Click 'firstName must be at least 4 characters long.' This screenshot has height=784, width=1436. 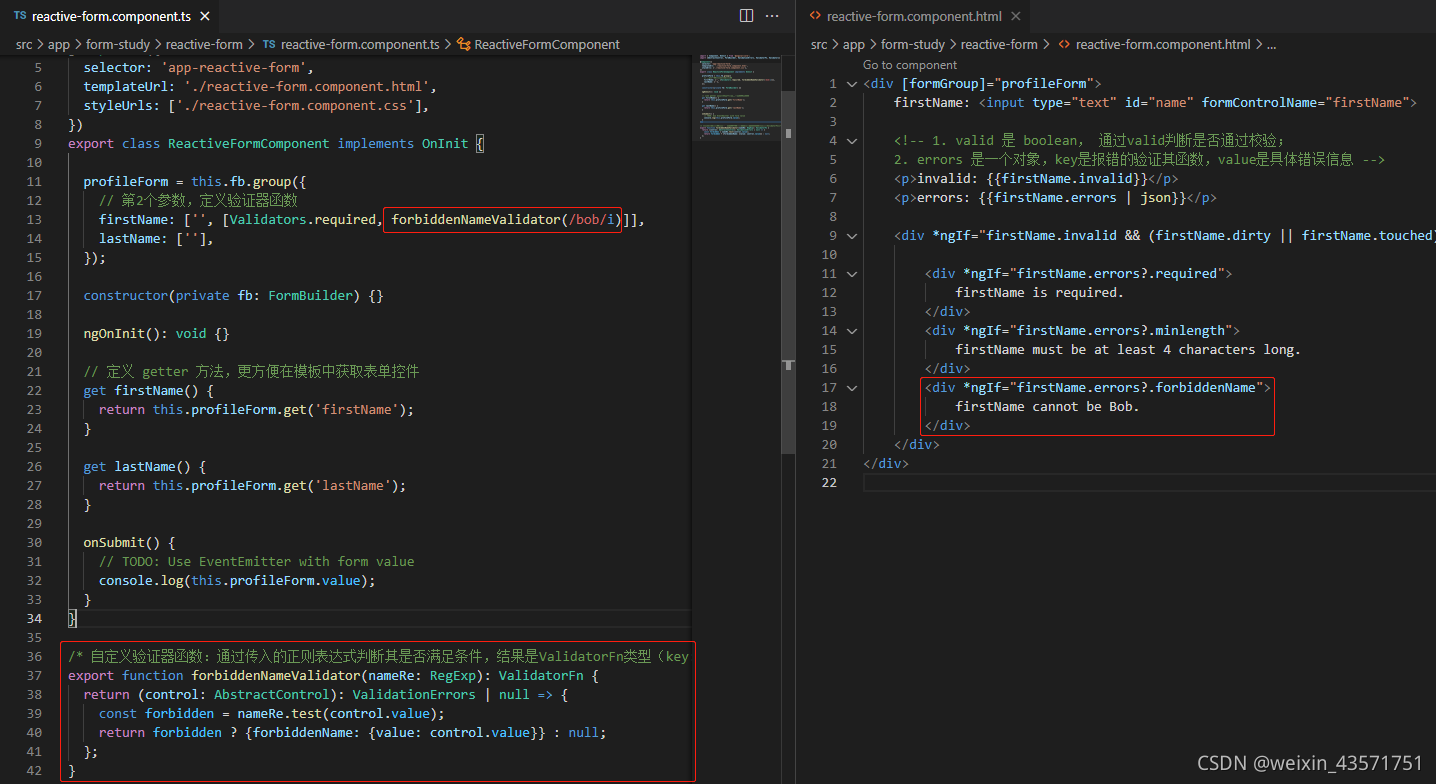point(1128,350)
